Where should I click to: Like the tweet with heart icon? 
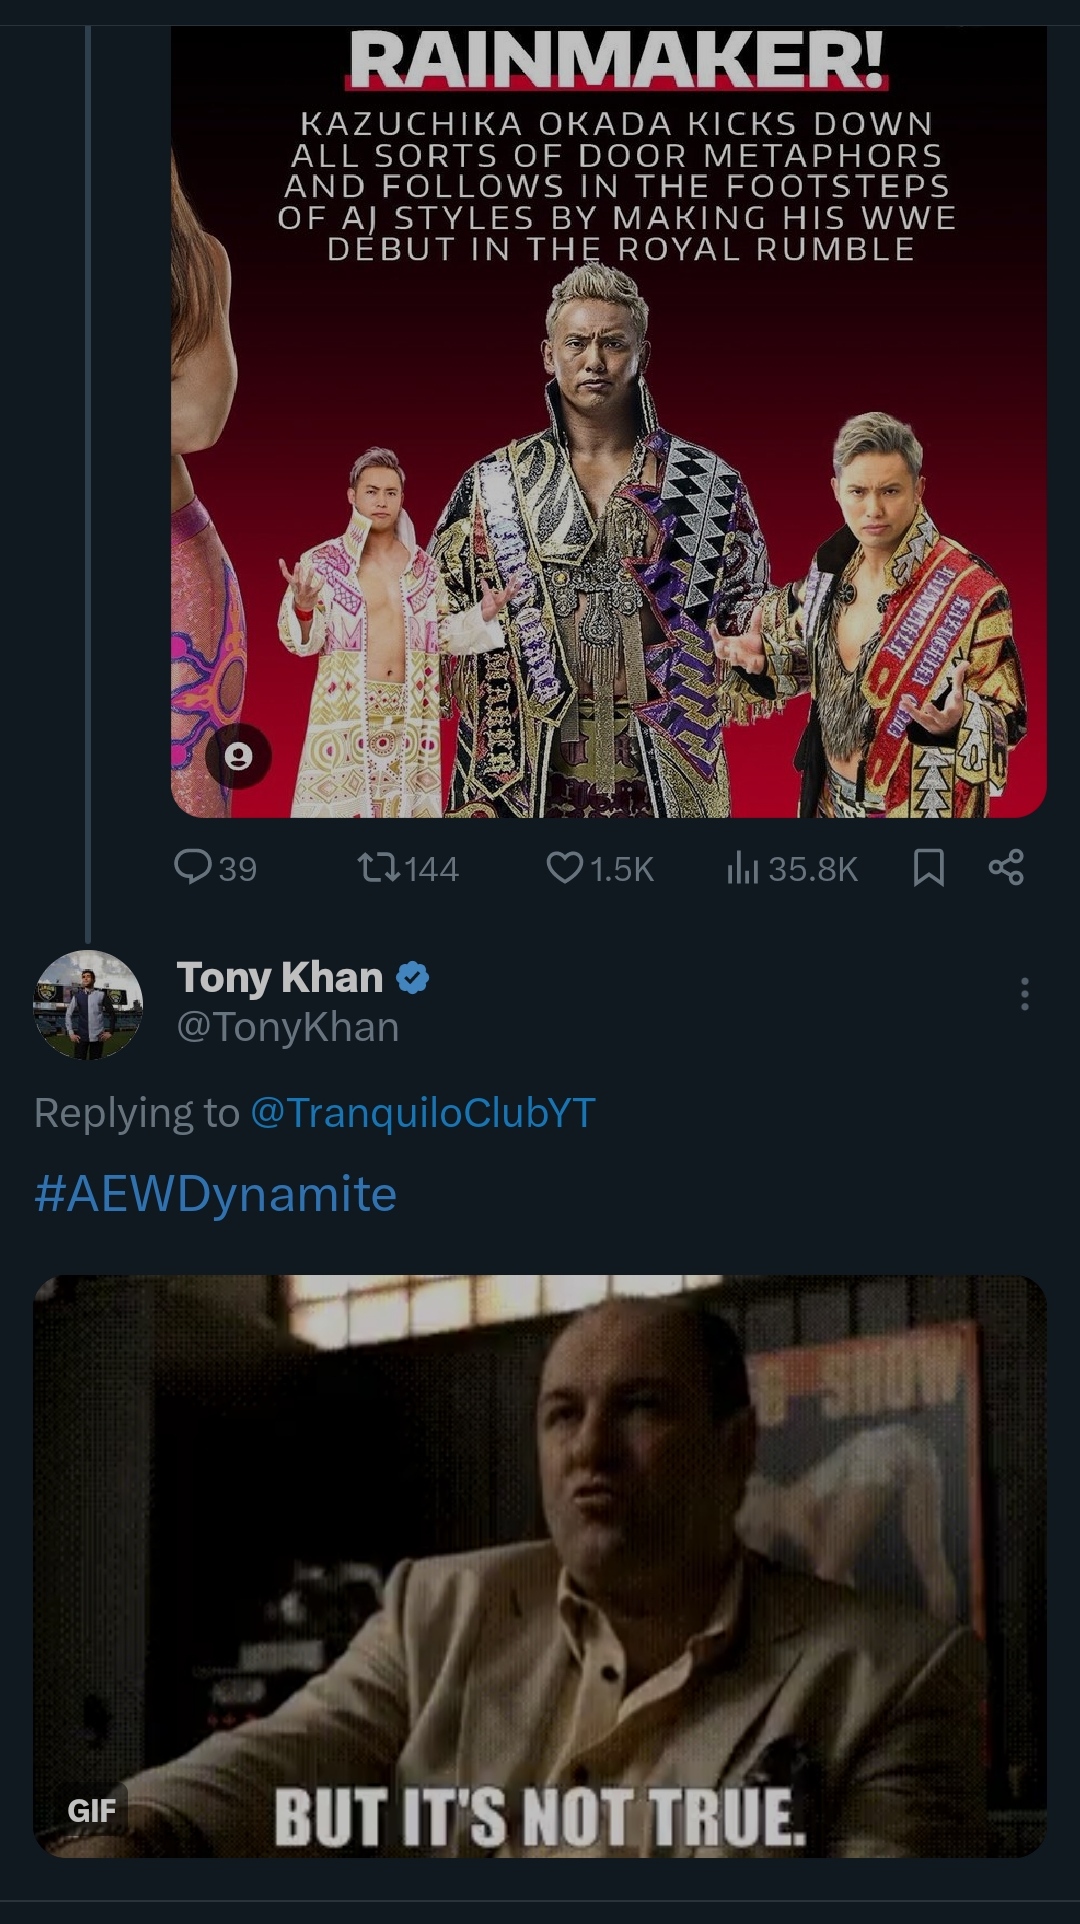click(x=564, y=867)
